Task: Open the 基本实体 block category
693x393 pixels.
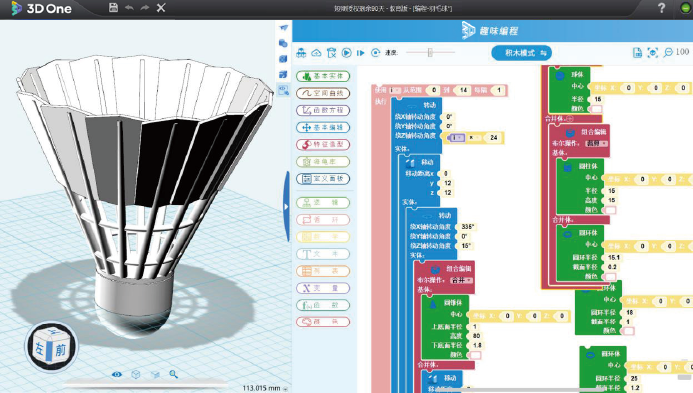Action: (323, 76)
